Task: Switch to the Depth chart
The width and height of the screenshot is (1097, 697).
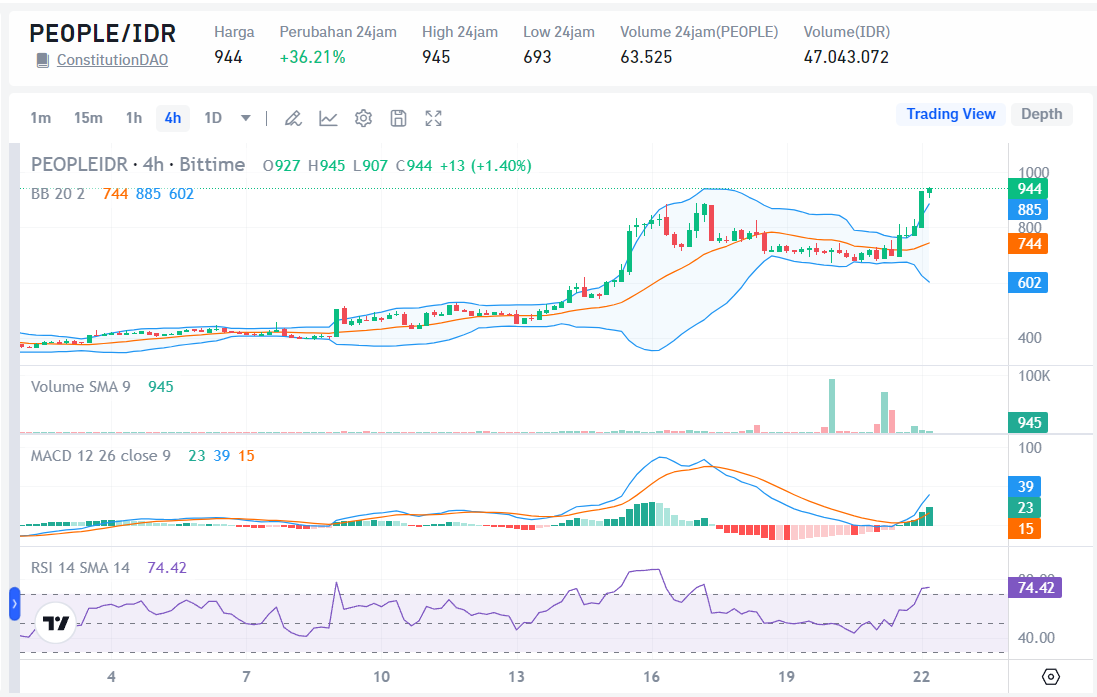Action: click(1041, 114)
